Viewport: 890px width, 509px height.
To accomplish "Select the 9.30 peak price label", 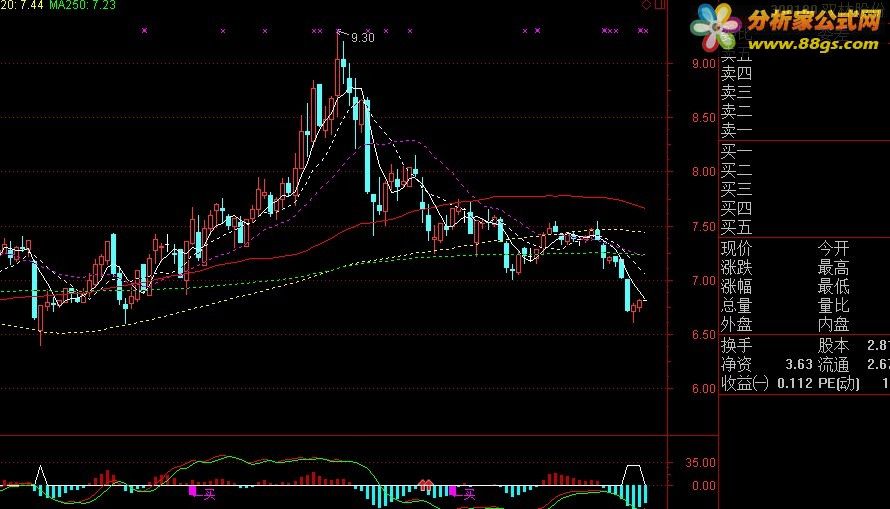I will pyautogui.click(x=363, y=38).
